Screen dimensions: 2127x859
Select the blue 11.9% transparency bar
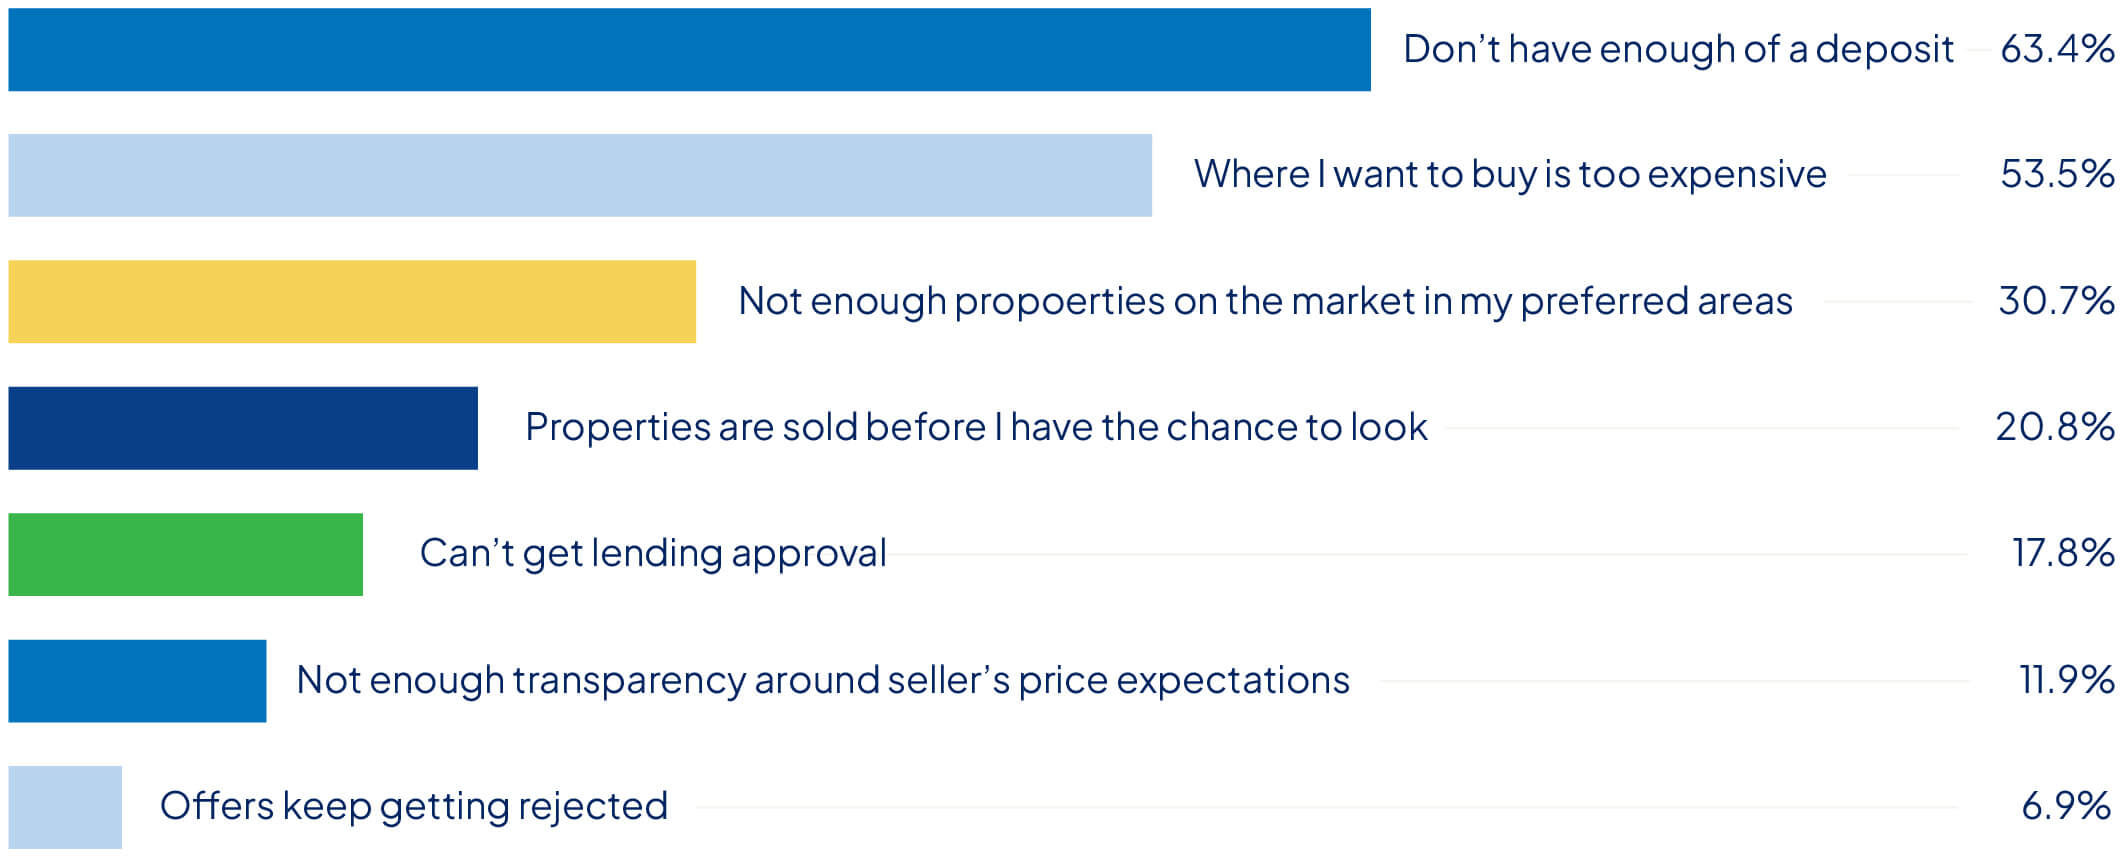[137, 681]
